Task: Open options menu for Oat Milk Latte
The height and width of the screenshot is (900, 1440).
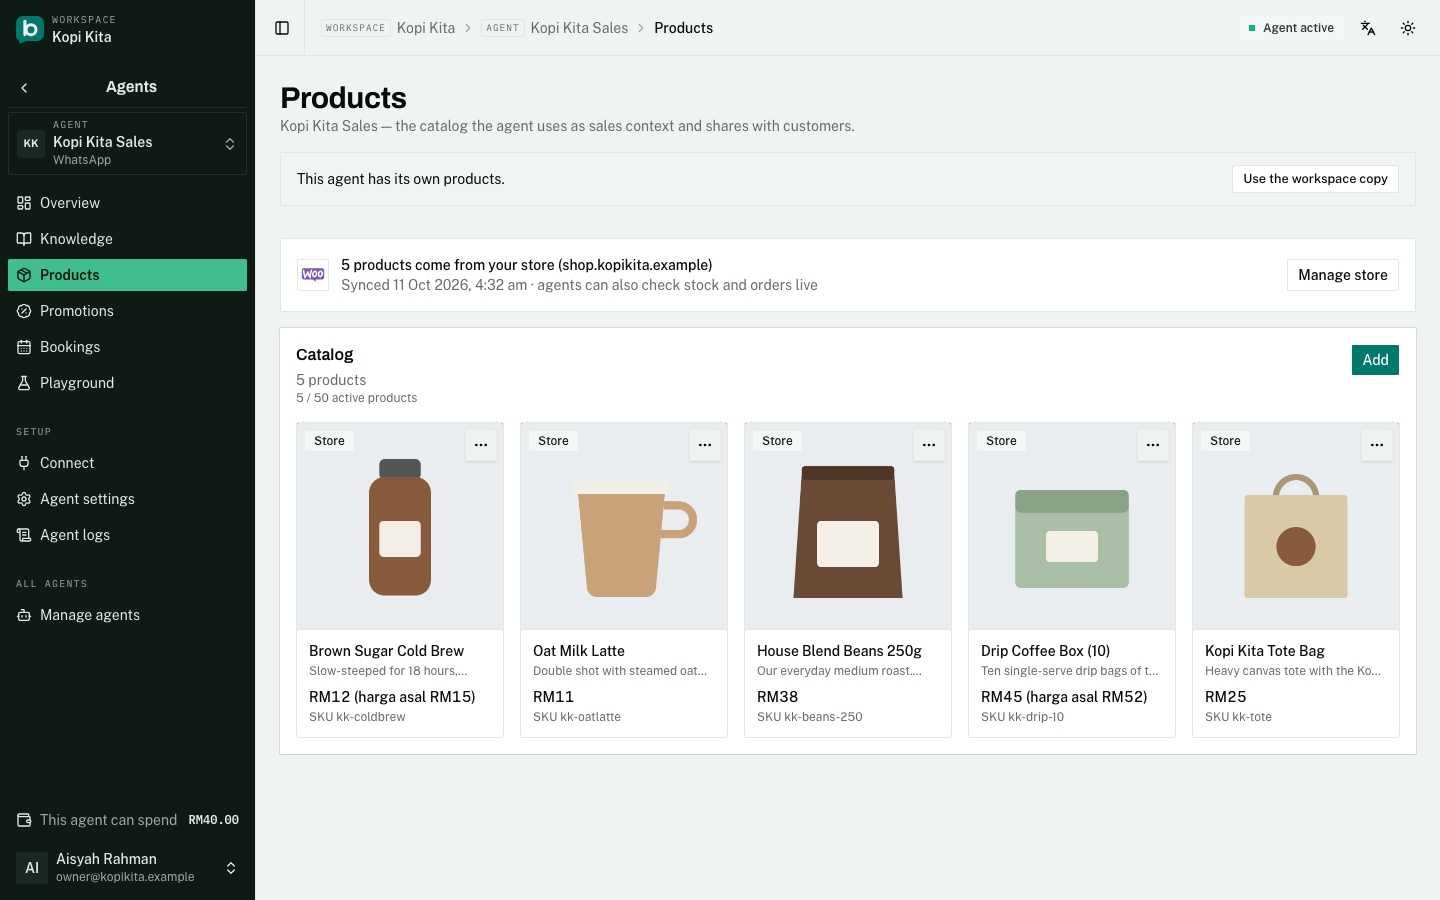Action: [705, 445]
